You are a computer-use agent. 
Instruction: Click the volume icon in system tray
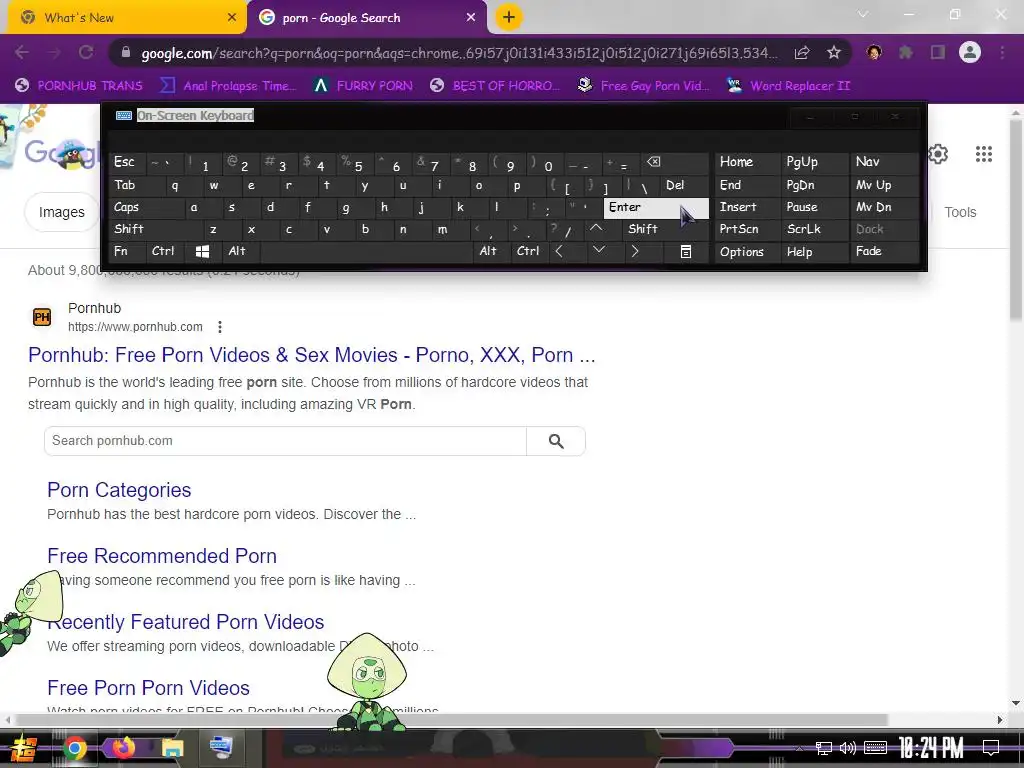[848, 748]
